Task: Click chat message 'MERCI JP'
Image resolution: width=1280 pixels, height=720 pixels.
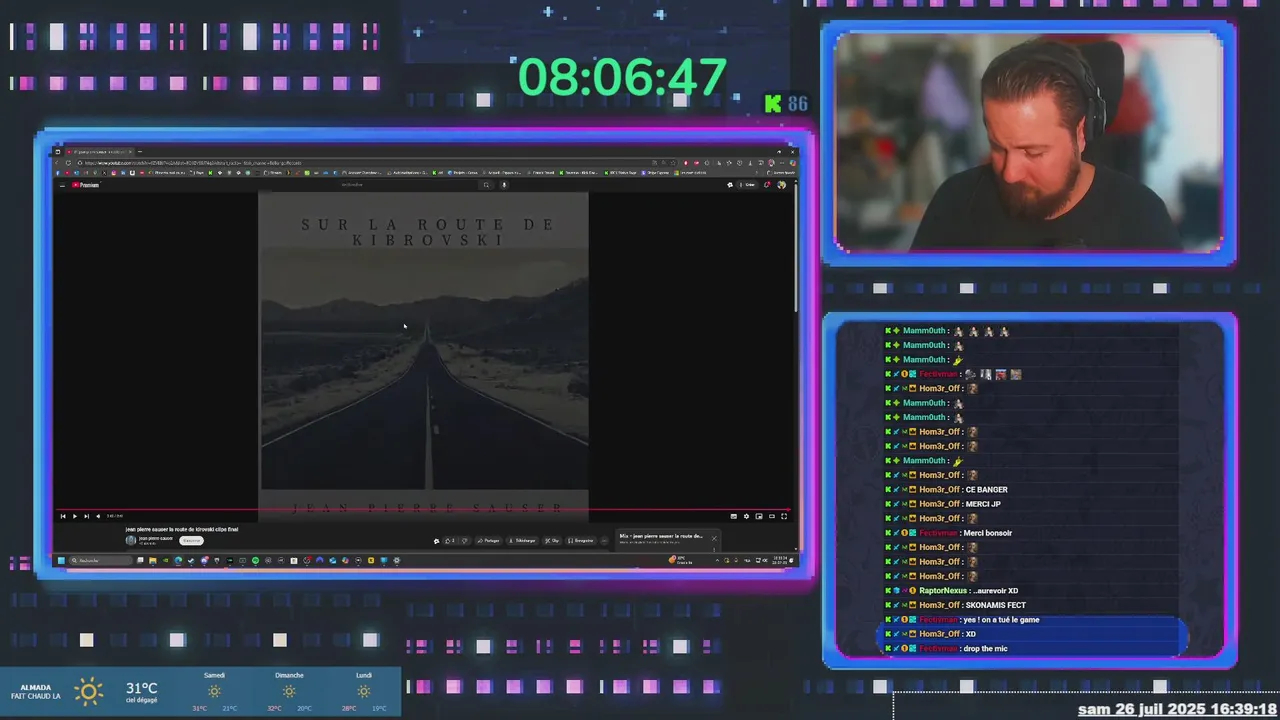Action: click(983, 504)
